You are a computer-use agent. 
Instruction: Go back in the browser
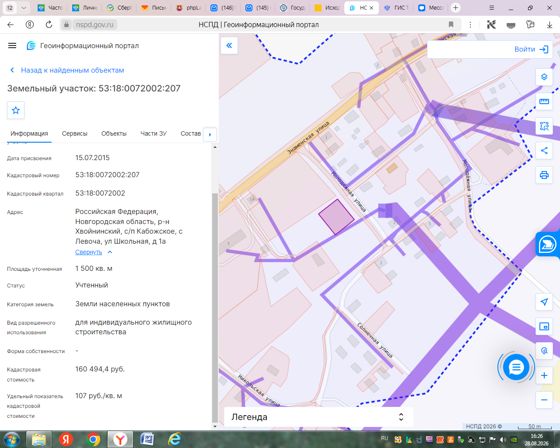coord(10,25)
